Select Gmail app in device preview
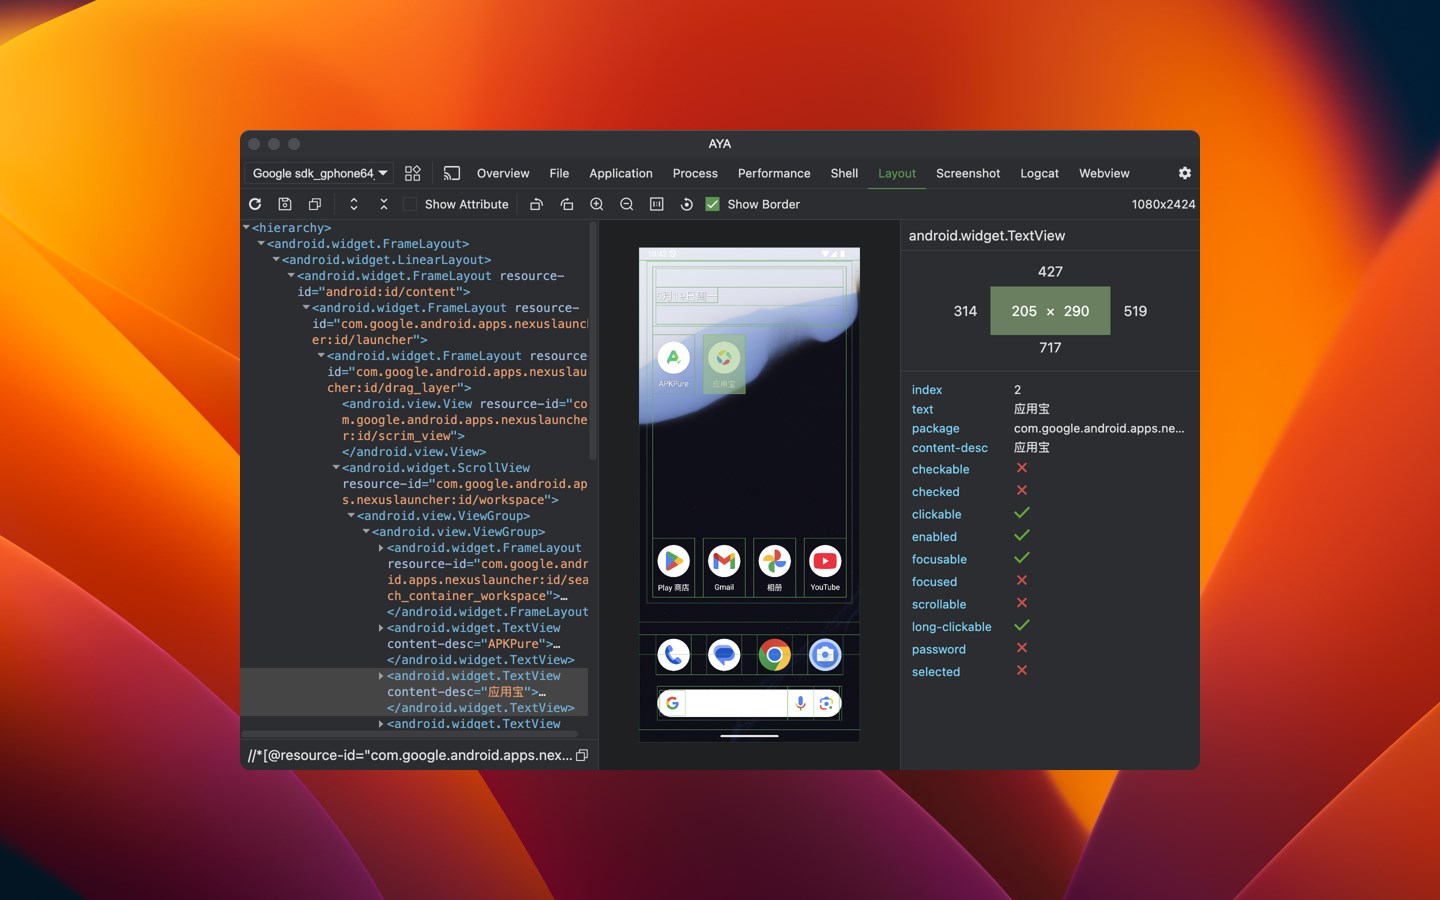 pyautogui.click(x=724, y=568)
